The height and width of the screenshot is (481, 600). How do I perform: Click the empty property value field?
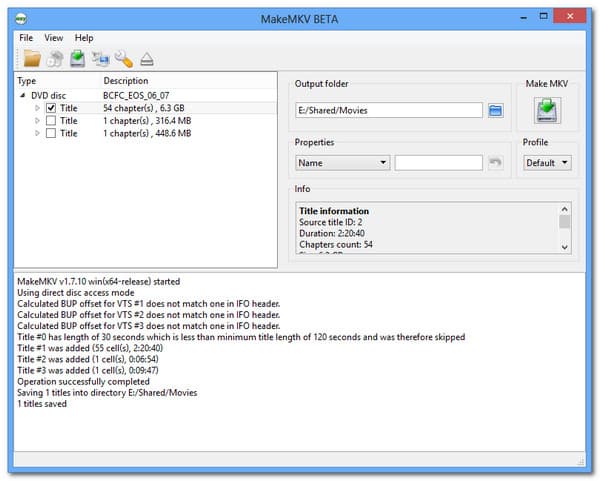coord(439,163)
